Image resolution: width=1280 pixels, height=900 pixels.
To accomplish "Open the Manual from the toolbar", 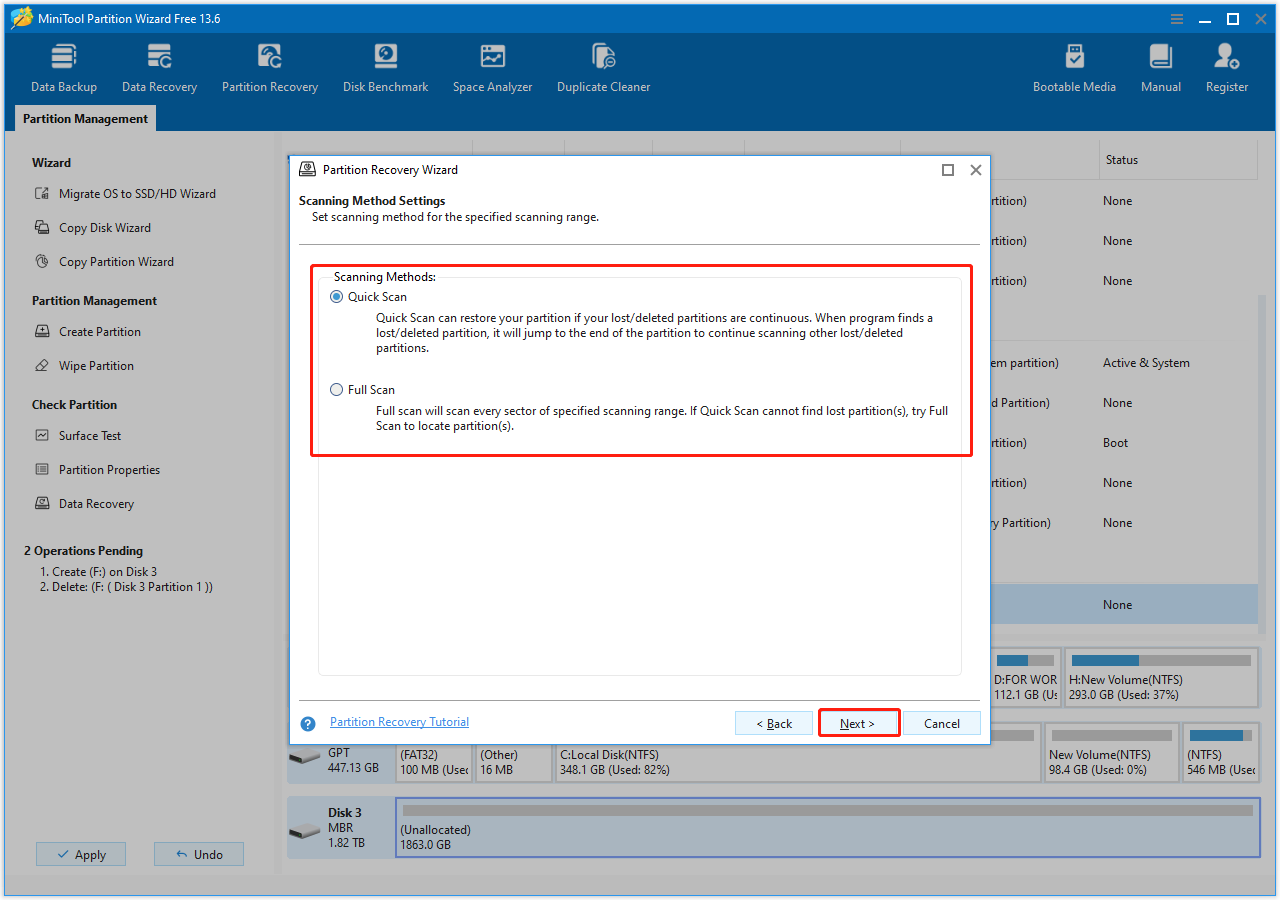I will (1160, 66).
